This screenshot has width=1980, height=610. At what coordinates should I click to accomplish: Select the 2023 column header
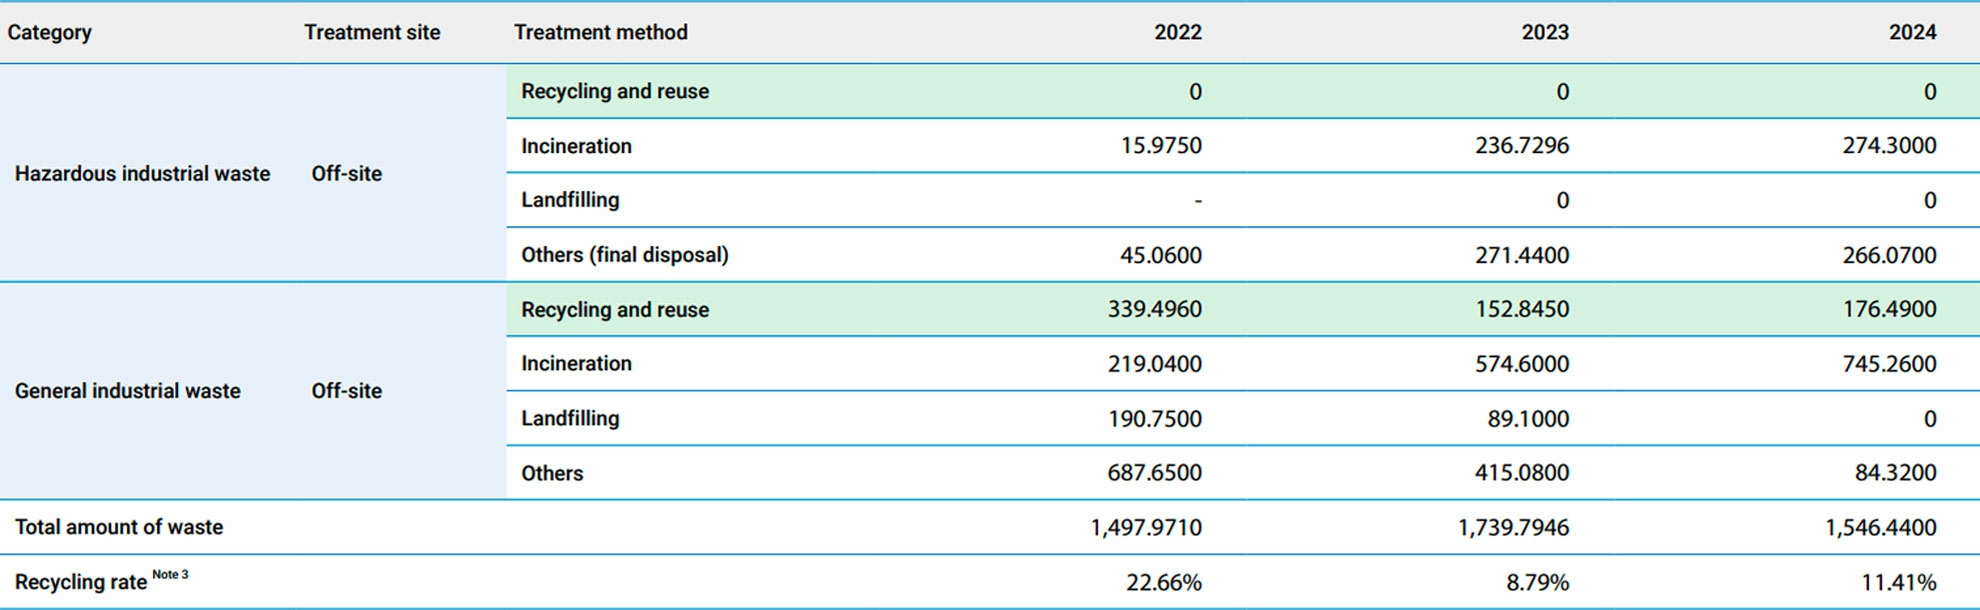point(1544,32)
